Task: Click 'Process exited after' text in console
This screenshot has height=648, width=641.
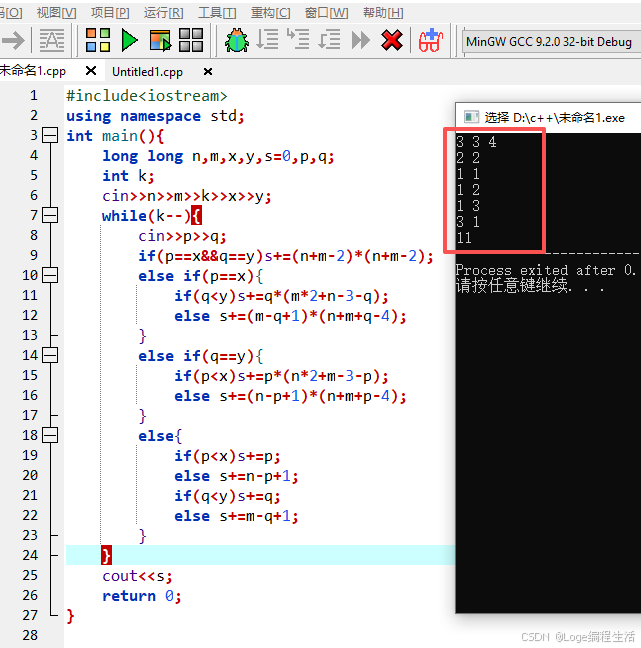Action: [535, 270]
